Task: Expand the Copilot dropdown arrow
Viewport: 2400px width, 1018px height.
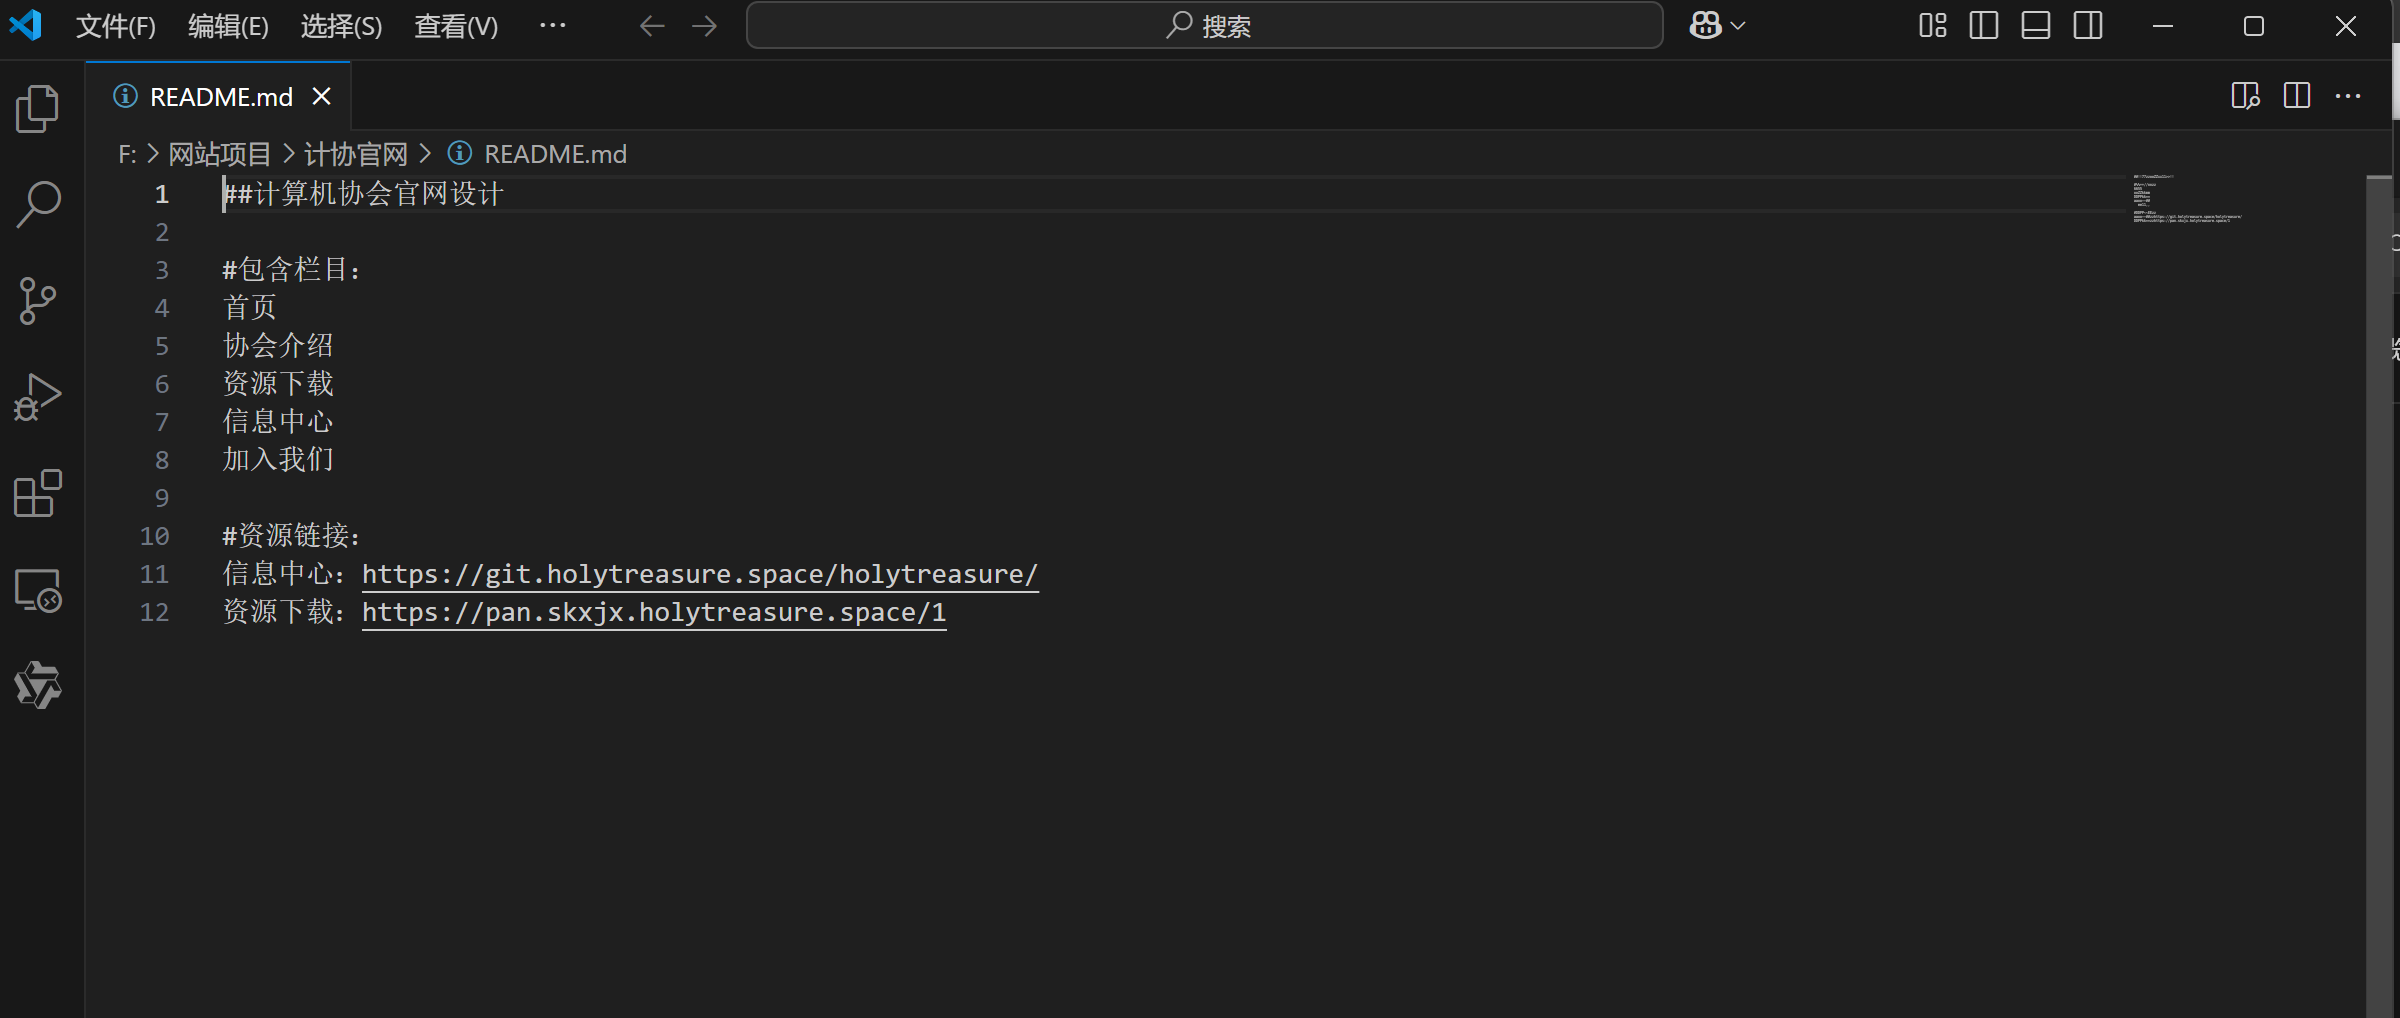Action: point(1738,26)
